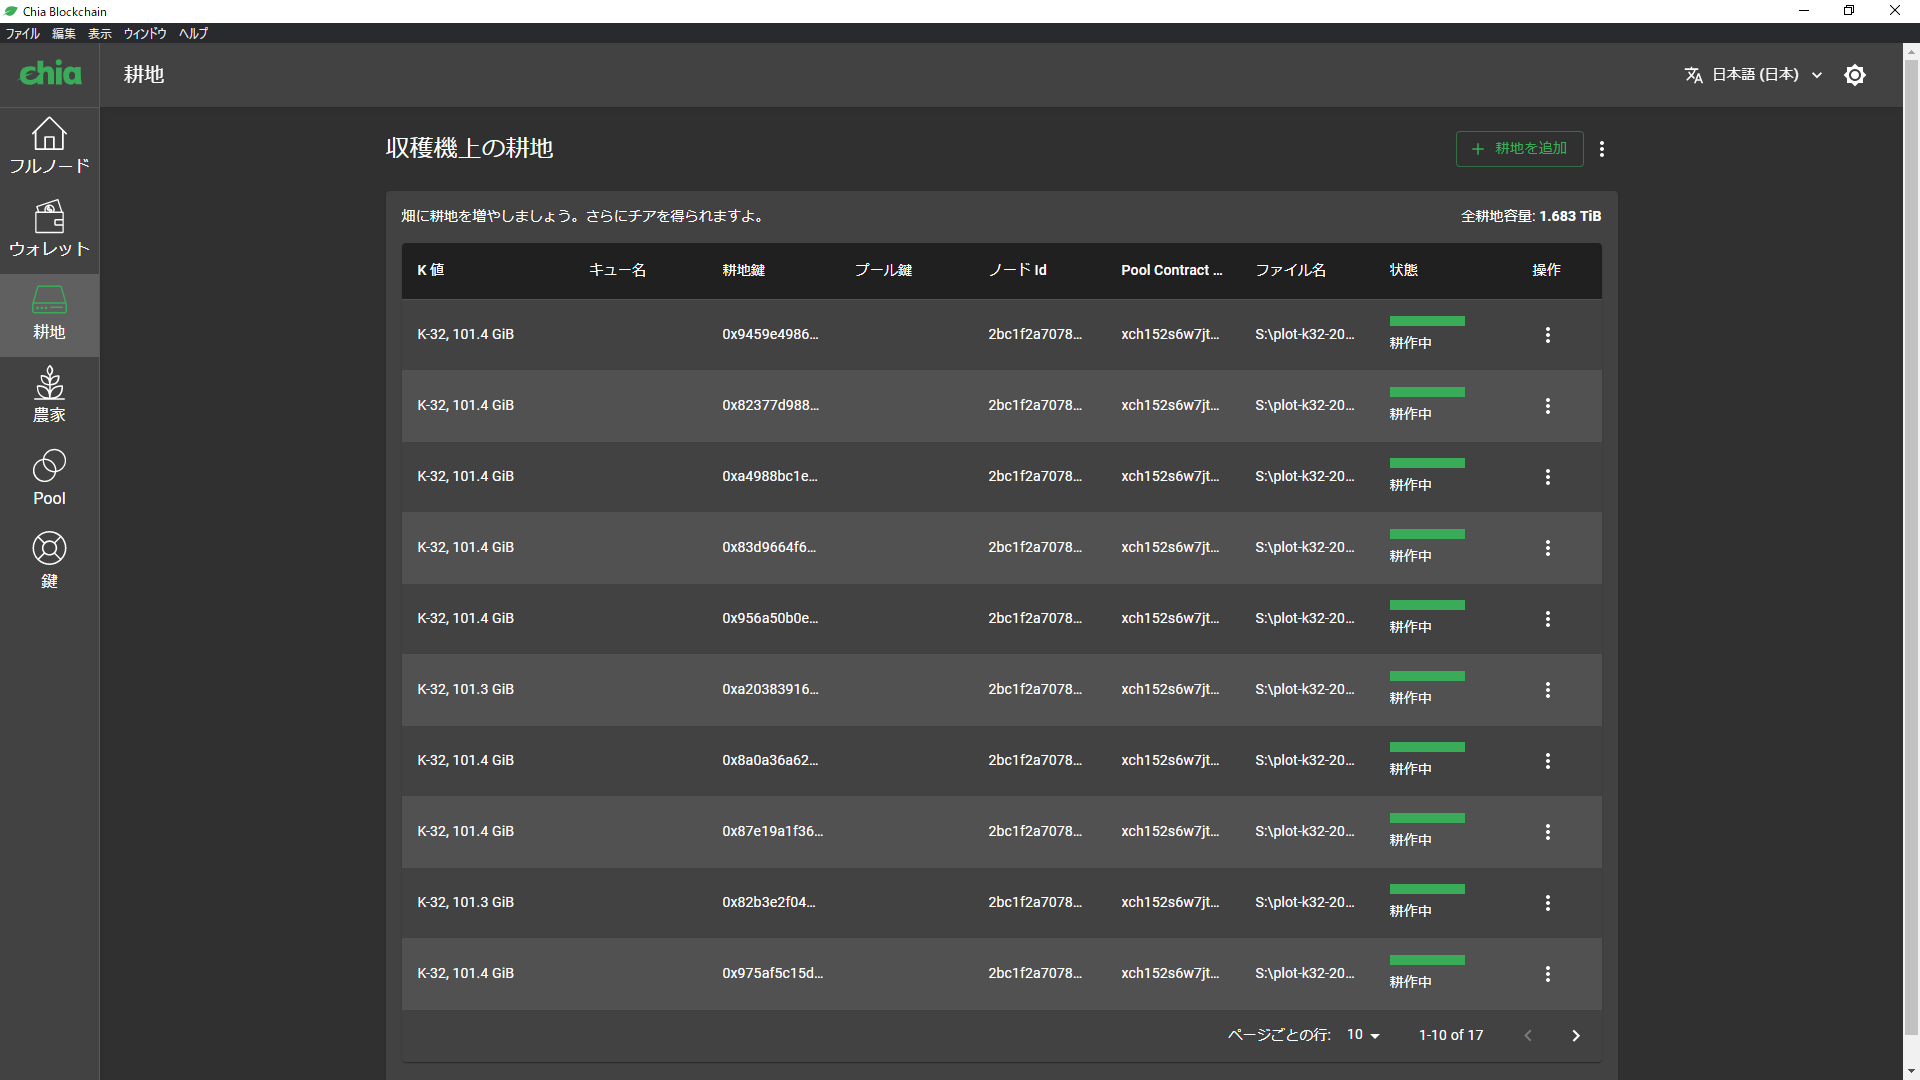Open actions menu for plot 0xa20383916
Image resolution: width=1920 pixels, height=1080 pixels.
tap(1548, 690)
